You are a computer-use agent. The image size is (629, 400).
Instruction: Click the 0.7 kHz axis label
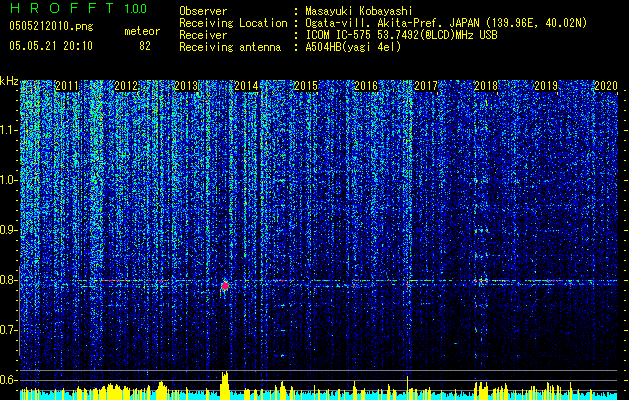(9, 330)
